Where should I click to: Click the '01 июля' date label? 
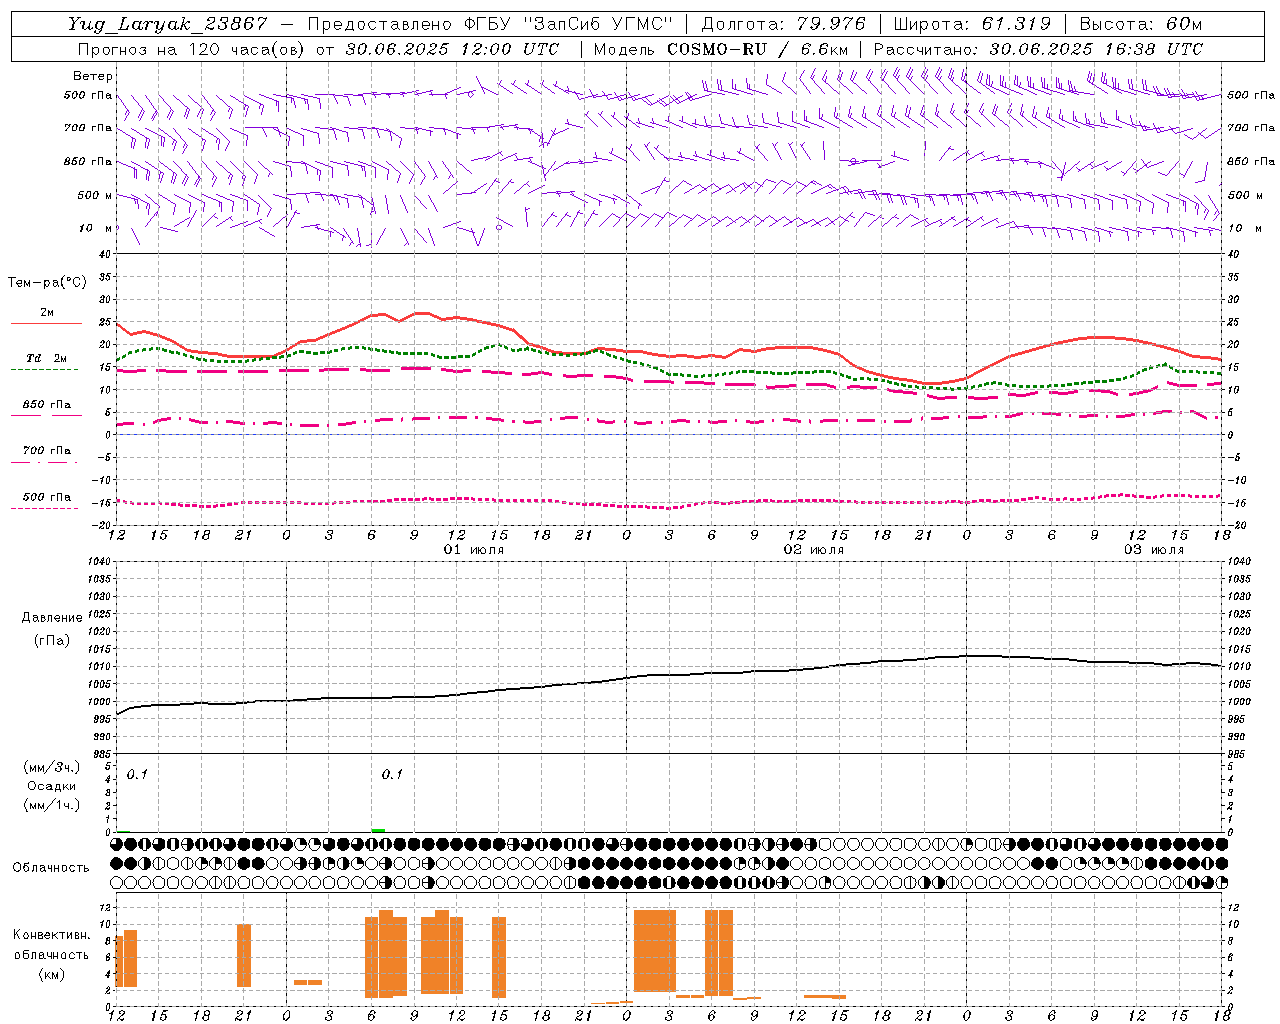point(474,550)
